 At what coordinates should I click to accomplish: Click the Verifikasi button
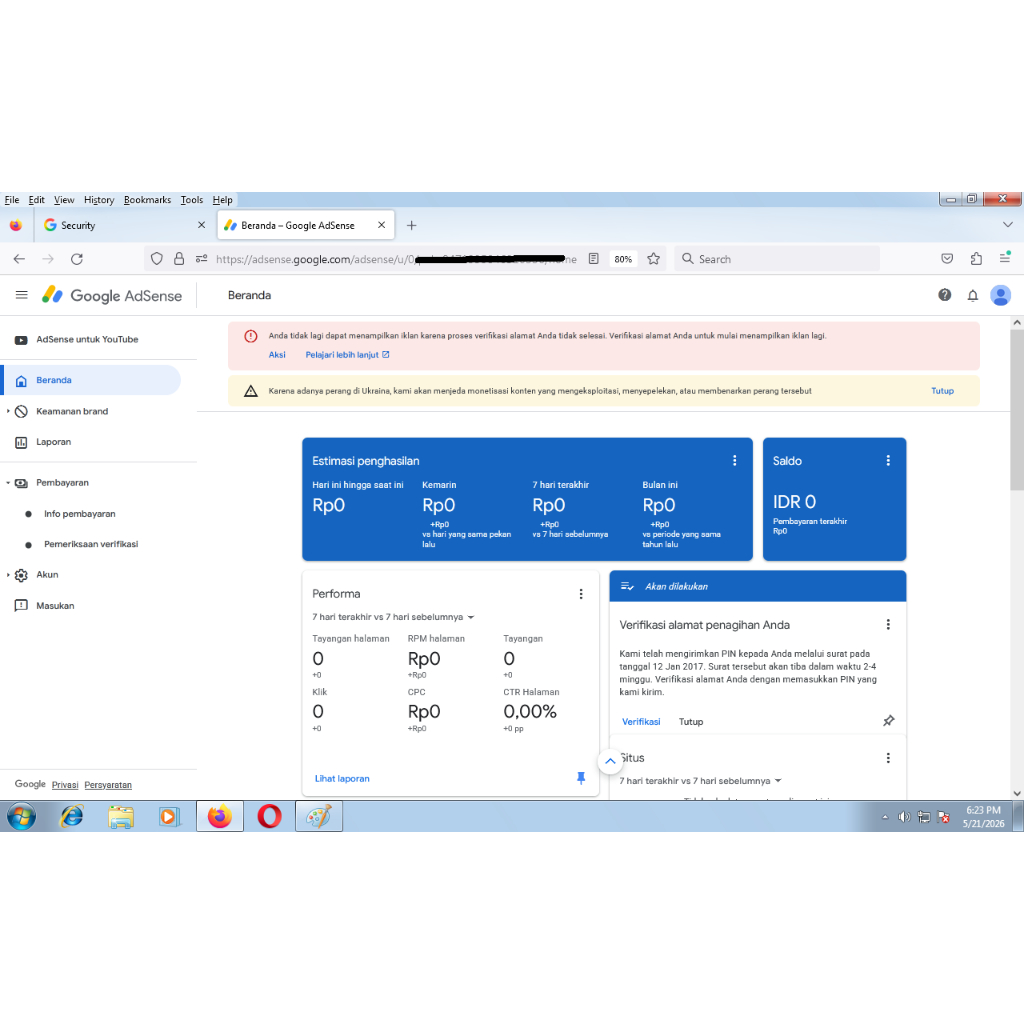pyautogui.click(x=641, y=722)
